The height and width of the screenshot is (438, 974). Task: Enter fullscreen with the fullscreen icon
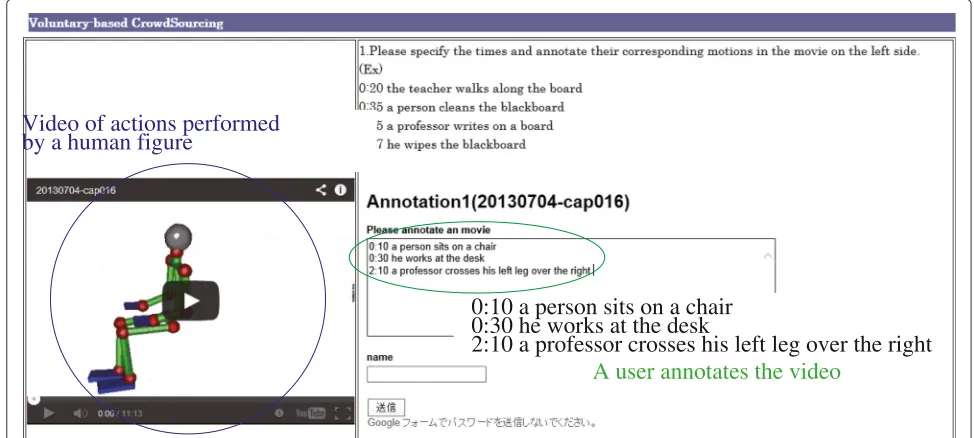tap(342, 413)
